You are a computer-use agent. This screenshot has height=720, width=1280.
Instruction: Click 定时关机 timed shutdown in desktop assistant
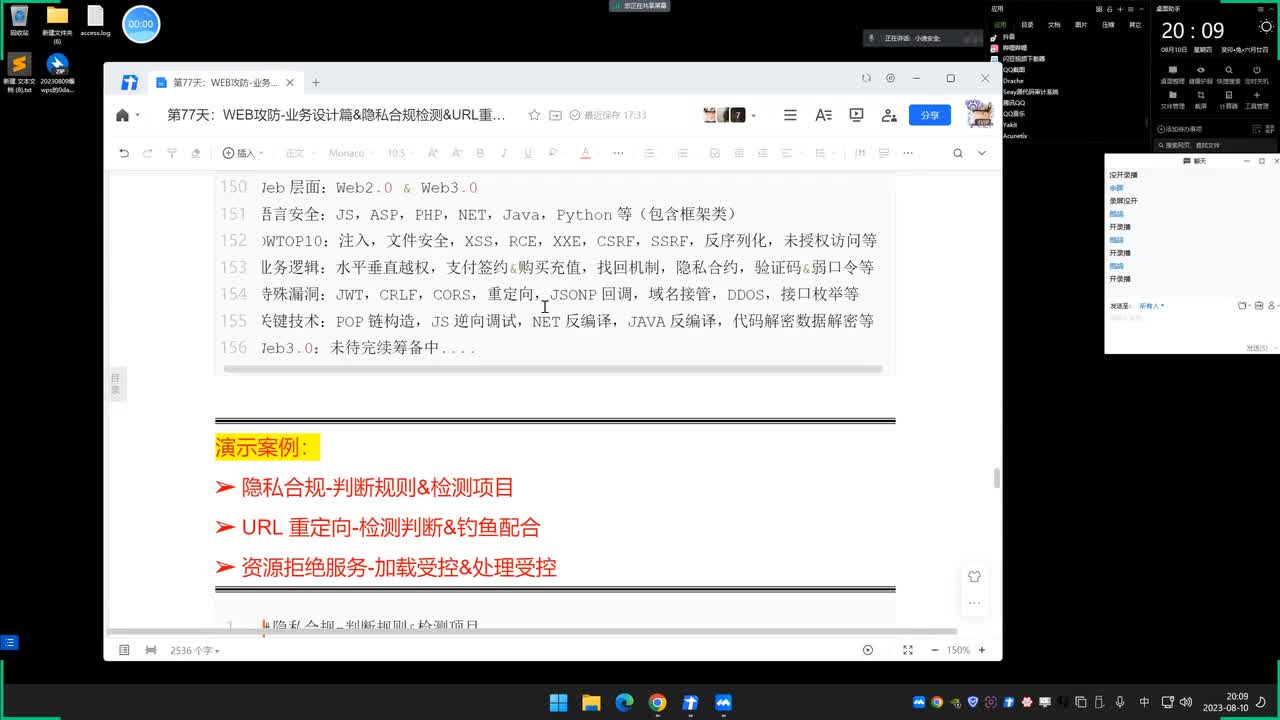[1258, 76]
